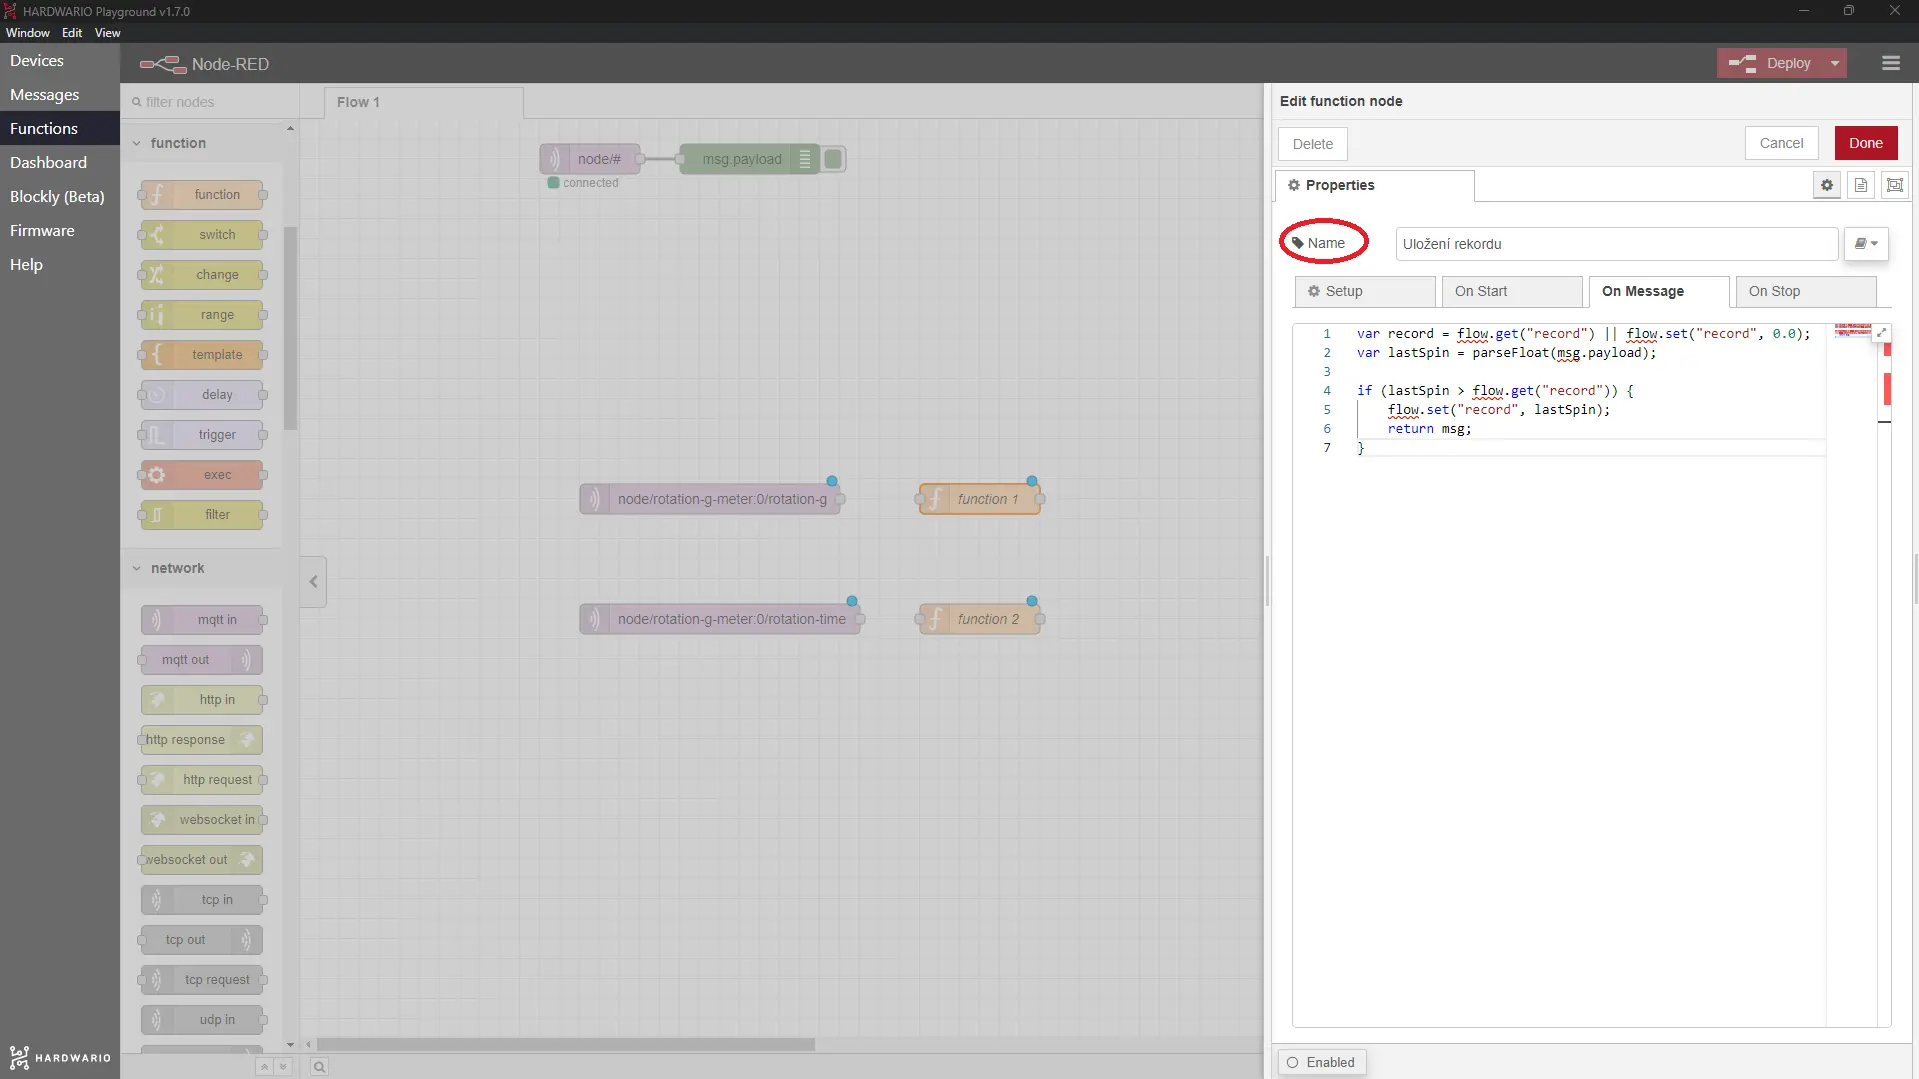
Task: Select the mqtt in palette node
Action: 202,620
